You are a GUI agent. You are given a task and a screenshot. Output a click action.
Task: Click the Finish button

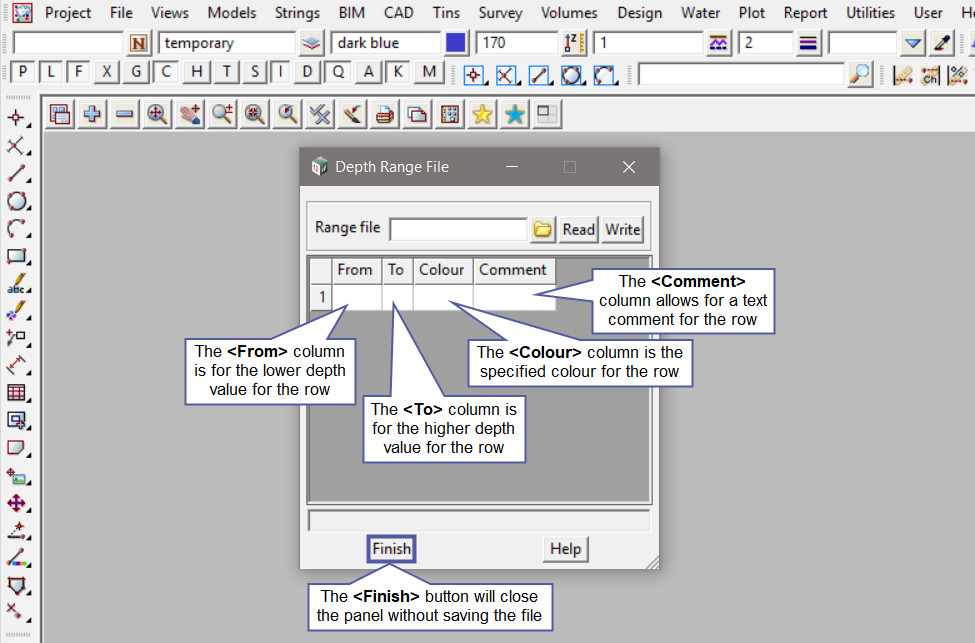391,549
